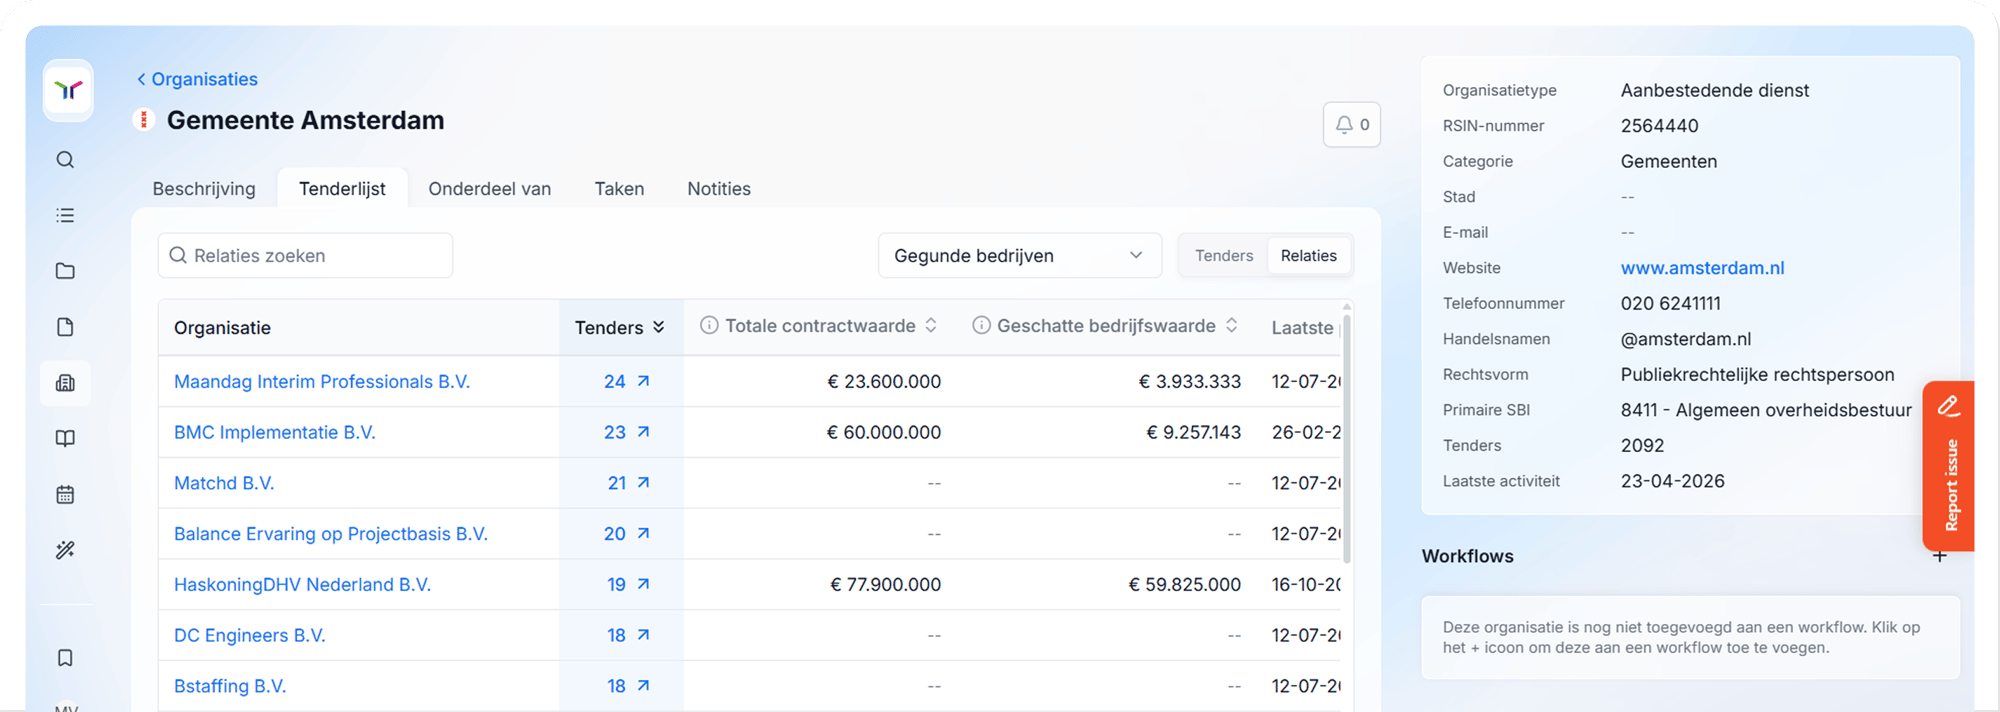Open the document icon in sidebar
Screen dimensions: 2000x712
coord(65,327)
